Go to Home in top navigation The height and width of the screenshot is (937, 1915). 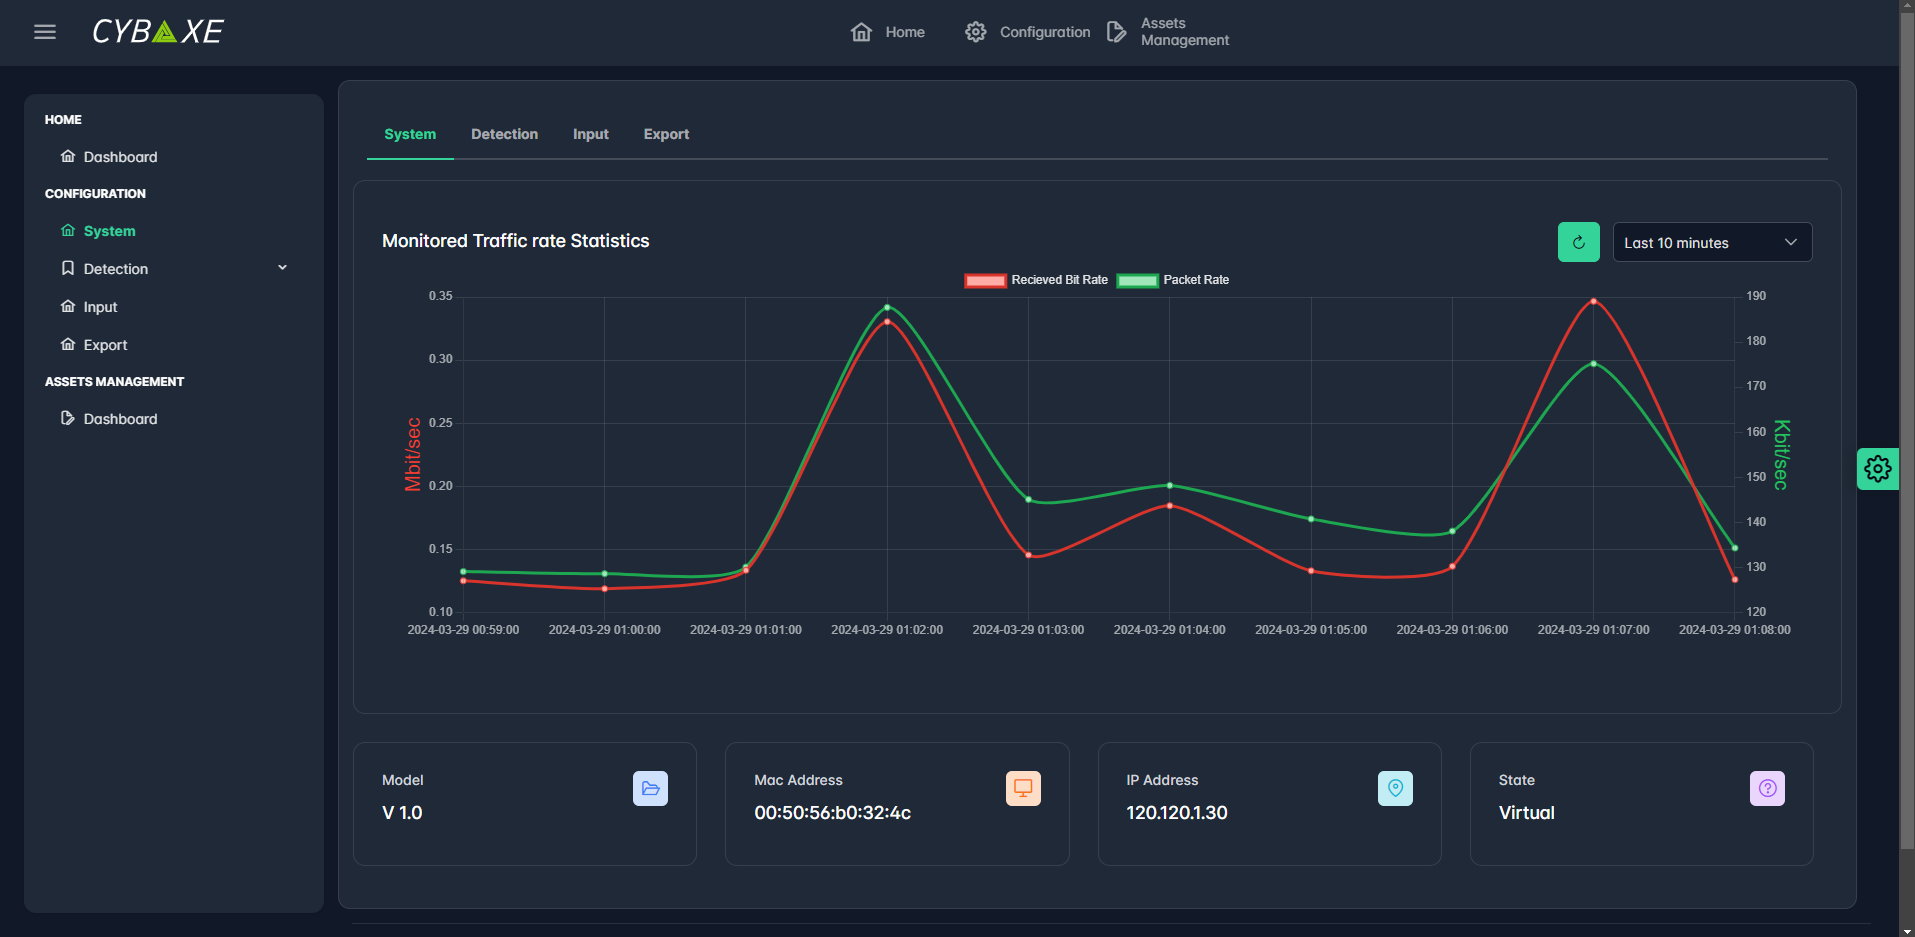coord(888,32)
